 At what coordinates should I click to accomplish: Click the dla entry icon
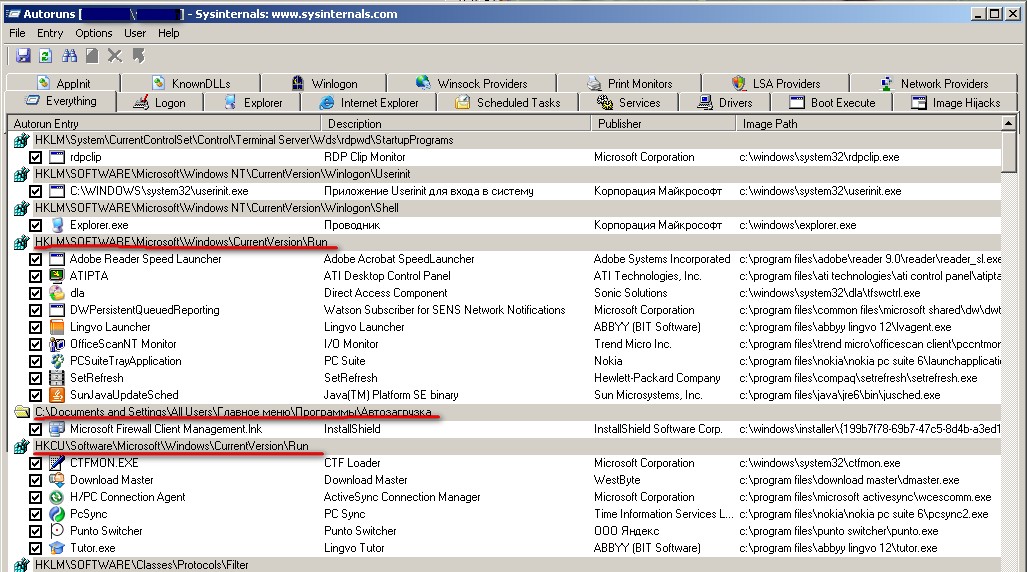point(57,293)
